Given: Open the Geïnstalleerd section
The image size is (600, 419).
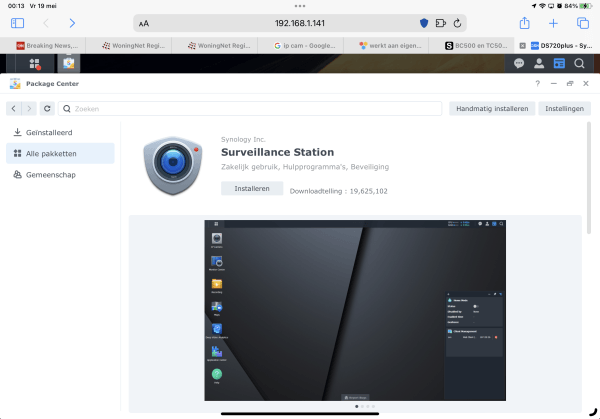Looking at the screenshot, I should click(x=60, y=132).
